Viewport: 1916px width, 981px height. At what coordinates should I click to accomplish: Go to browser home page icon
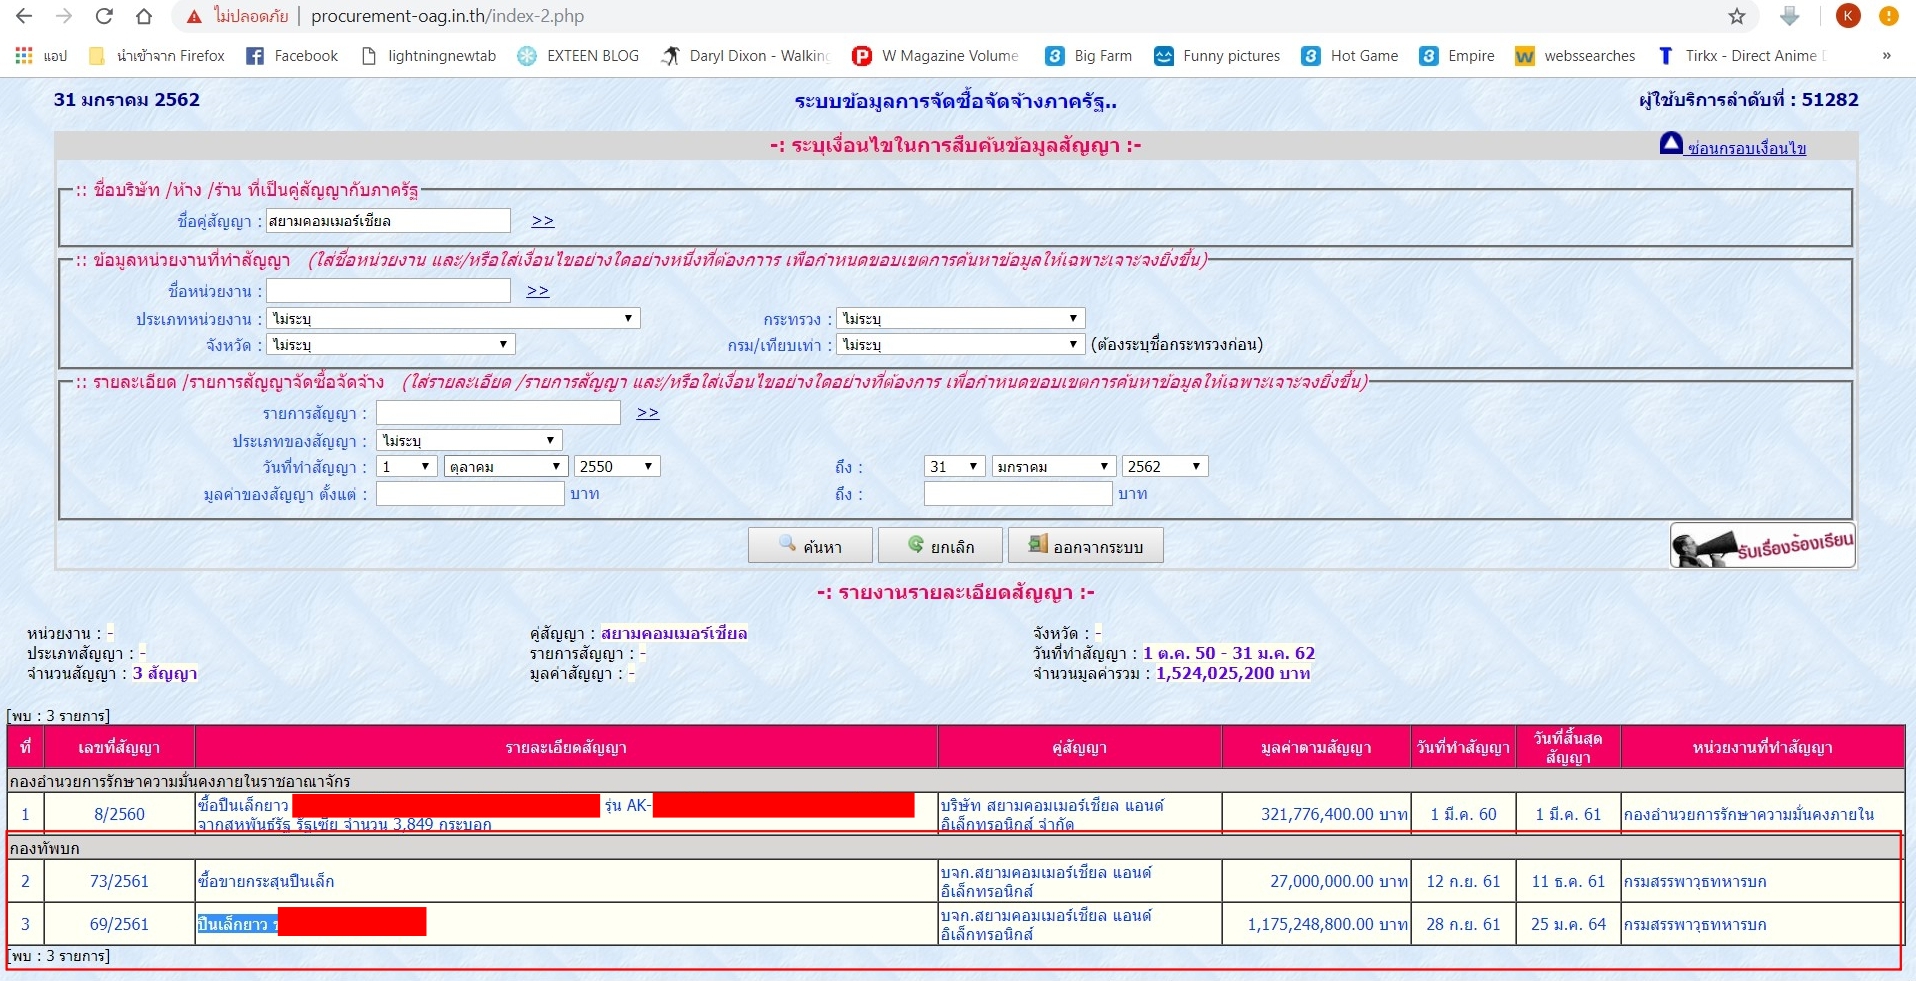(x=144, y=16)
